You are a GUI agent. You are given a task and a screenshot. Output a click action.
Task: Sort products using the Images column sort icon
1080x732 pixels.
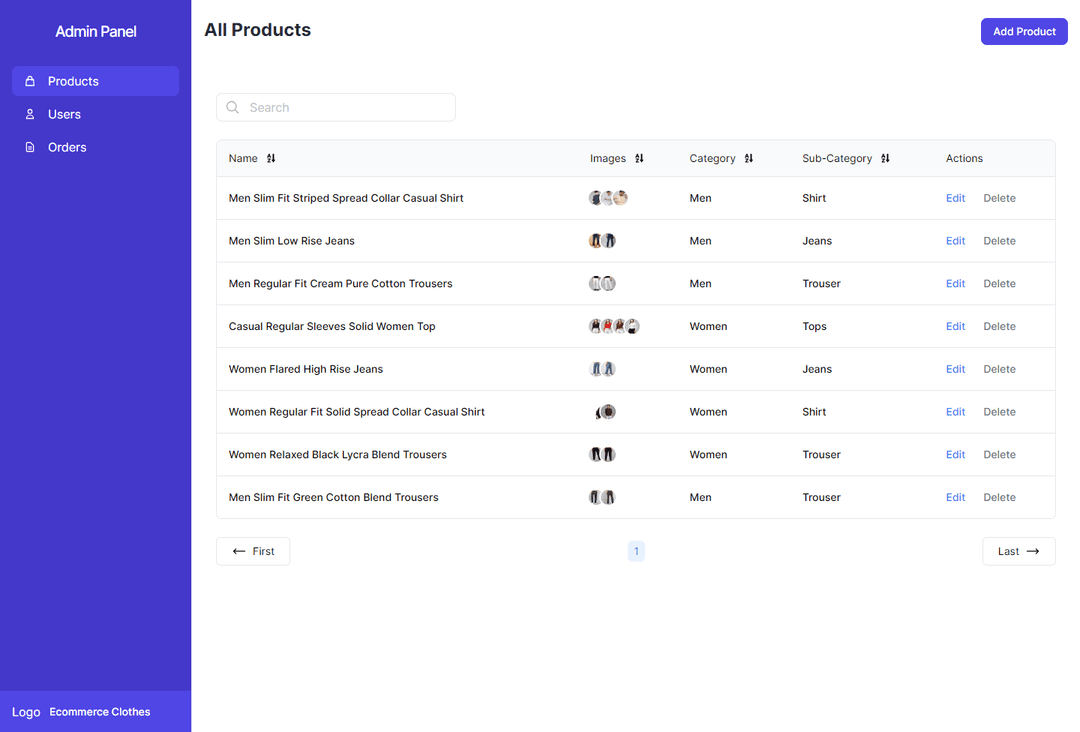[639, 158]
